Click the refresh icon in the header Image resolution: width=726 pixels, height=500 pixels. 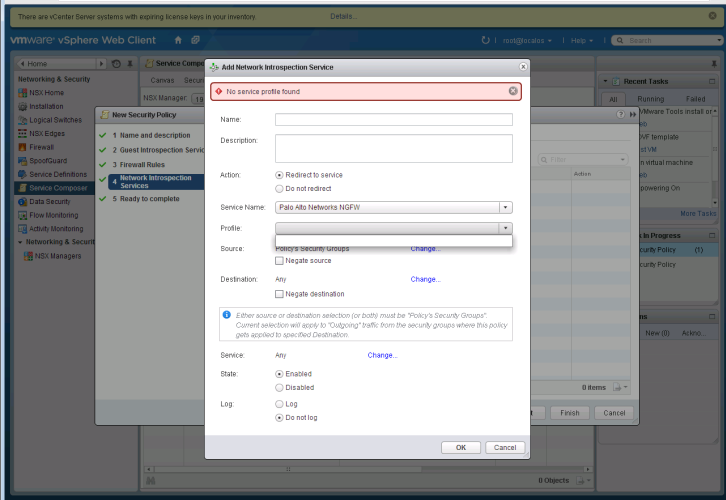pyautogui.click(x=485, y=40)
